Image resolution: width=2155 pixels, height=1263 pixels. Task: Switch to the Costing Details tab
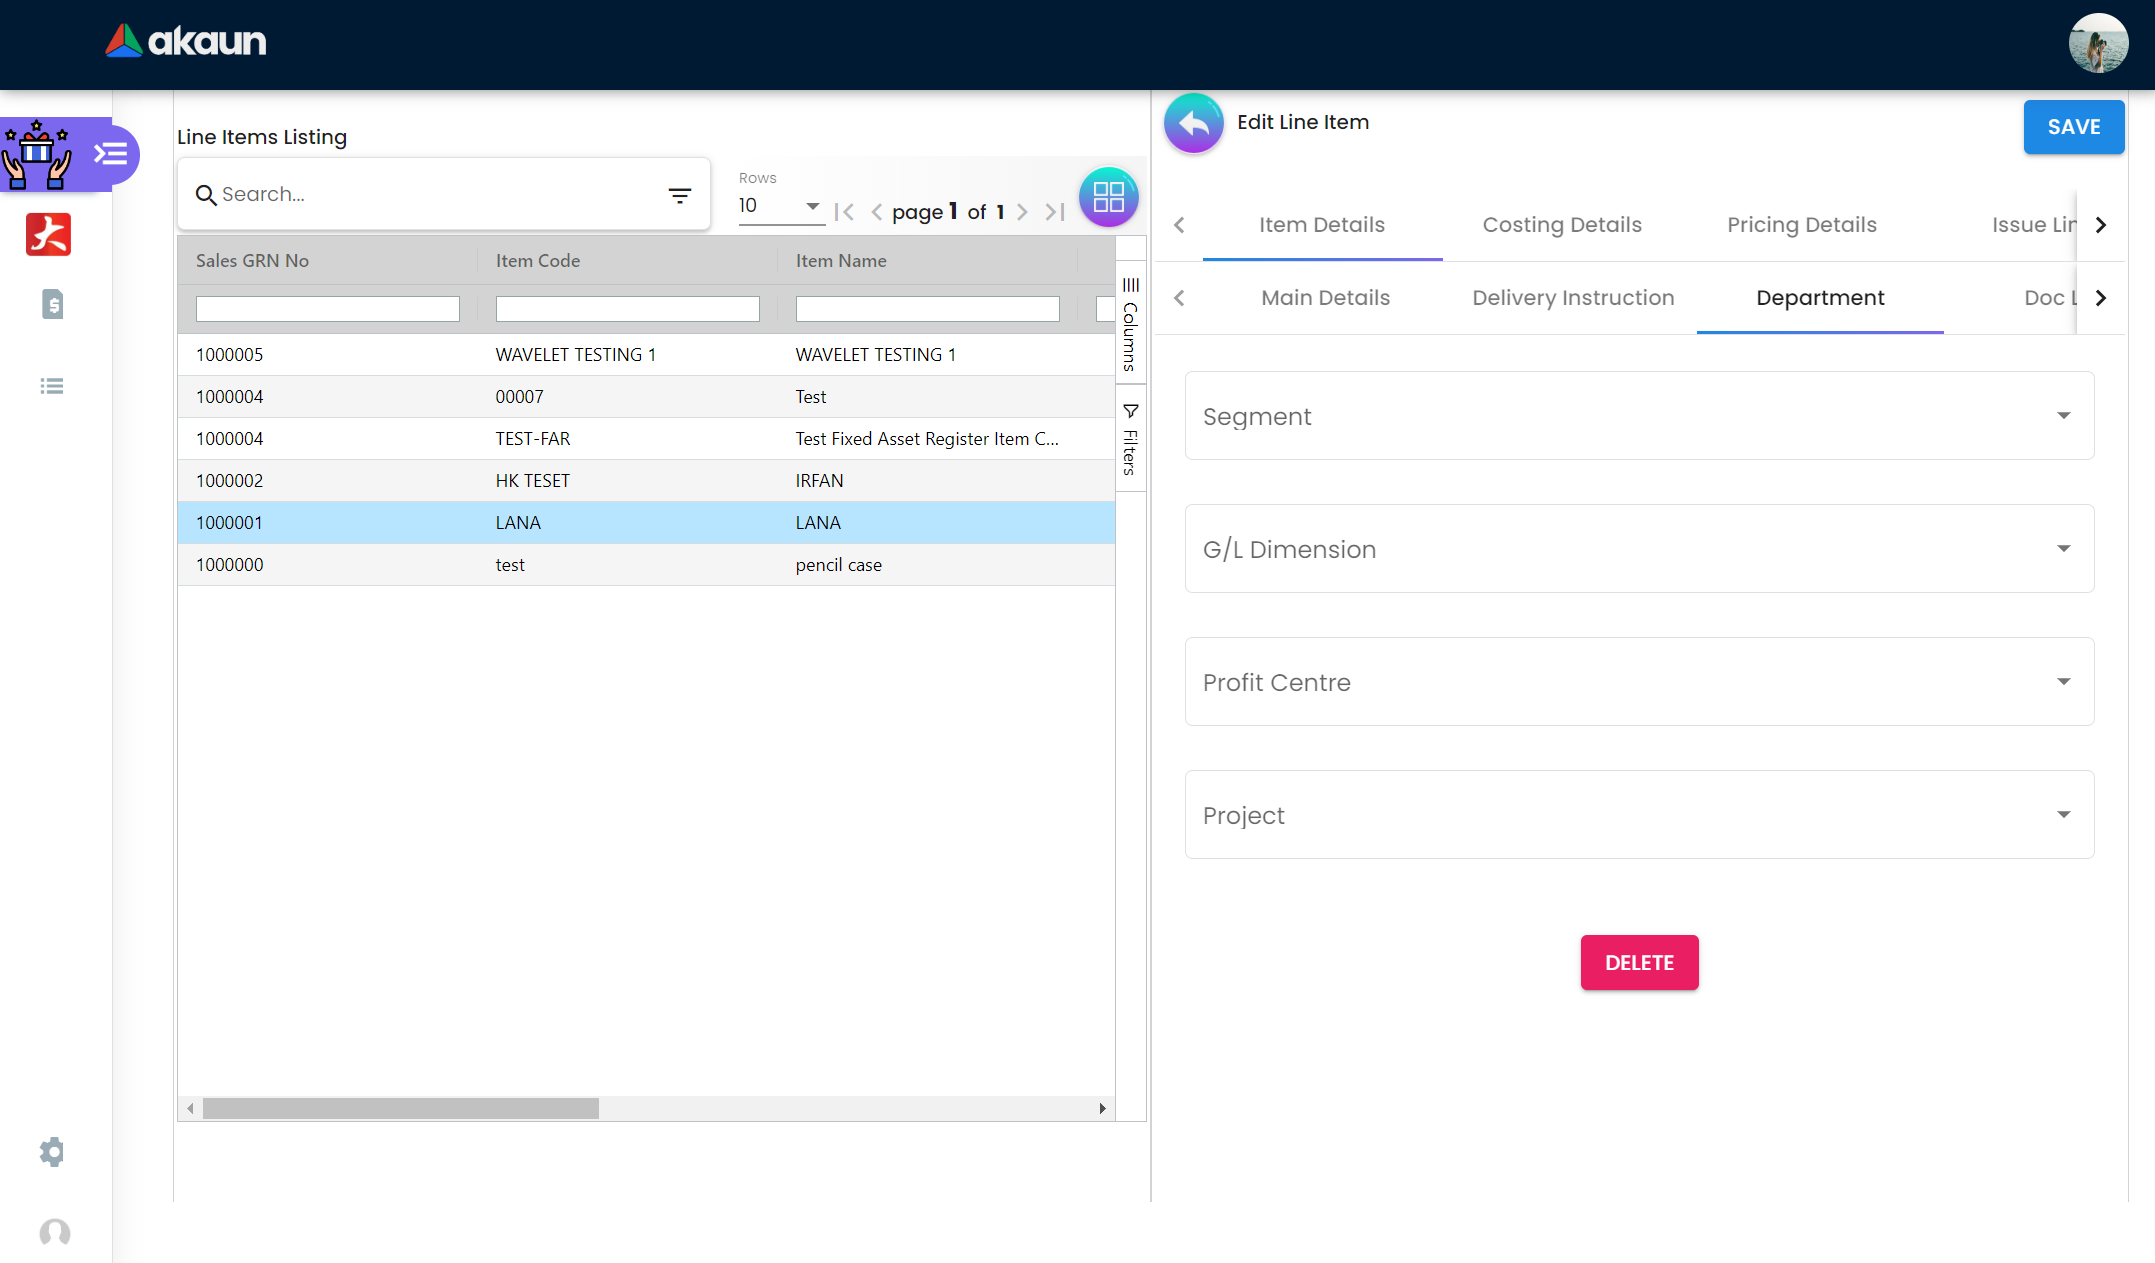pyautogui.click(x=1561, y=225)
